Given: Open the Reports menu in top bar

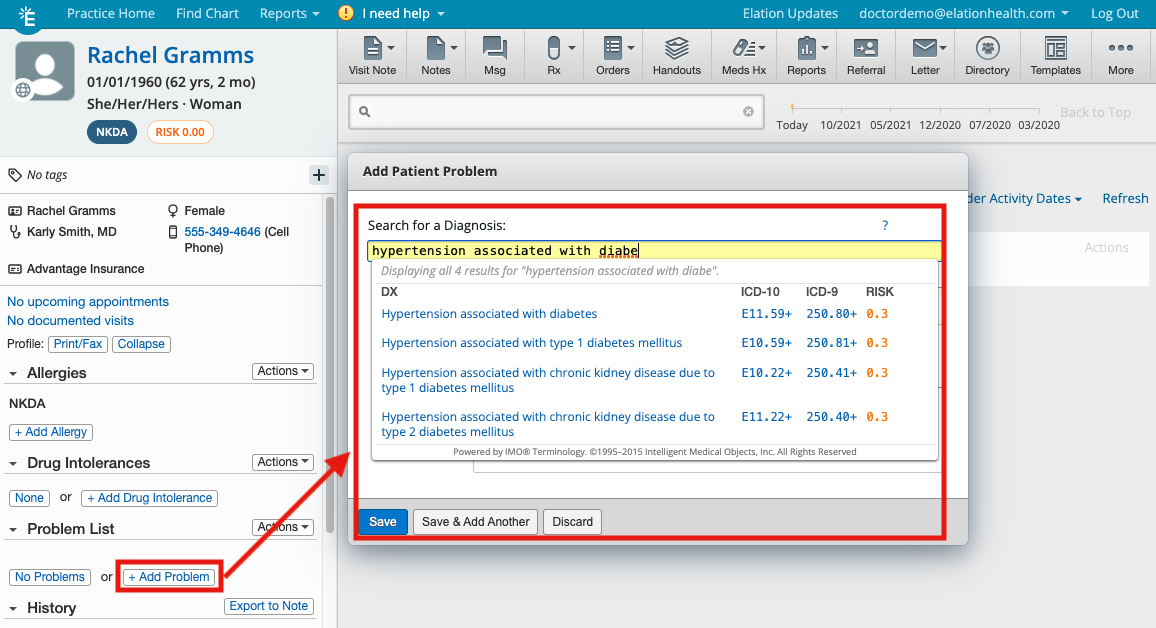Looking at the screenshot, I should click(289, 14).
